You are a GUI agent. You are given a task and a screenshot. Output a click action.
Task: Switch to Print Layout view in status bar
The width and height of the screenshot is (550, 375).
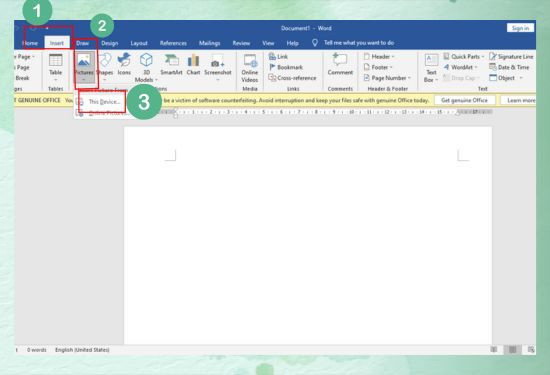point(512,349)
